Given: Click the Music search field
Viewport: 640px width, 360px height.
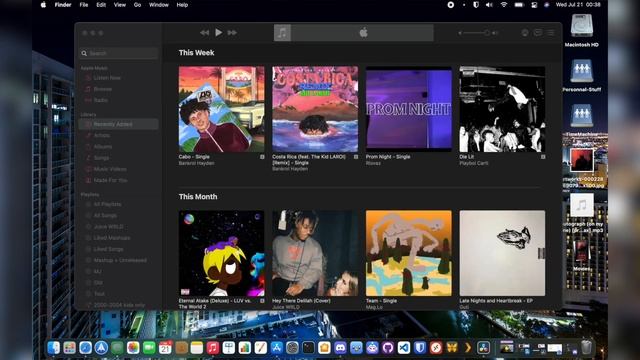Looking at the screenshot, I should (x=119, y=53).
